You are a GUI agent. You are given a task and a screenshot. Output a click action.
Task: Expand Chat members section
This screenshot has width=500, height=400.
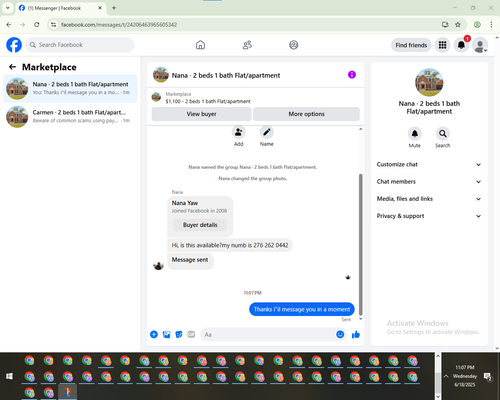[x=429, y=182]
